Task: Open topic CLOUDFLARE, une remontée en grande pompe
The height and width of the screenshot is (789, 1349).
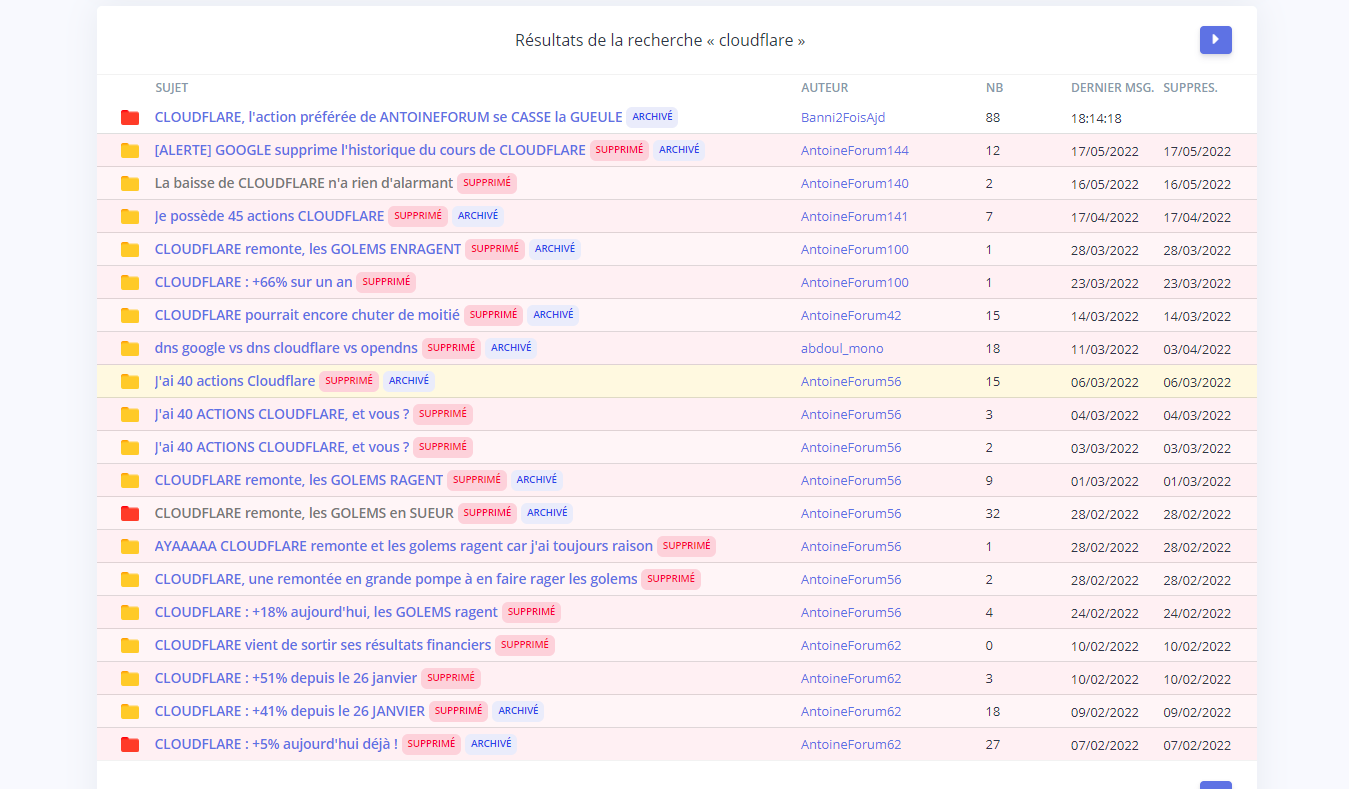Action: [x=396, y=579]
